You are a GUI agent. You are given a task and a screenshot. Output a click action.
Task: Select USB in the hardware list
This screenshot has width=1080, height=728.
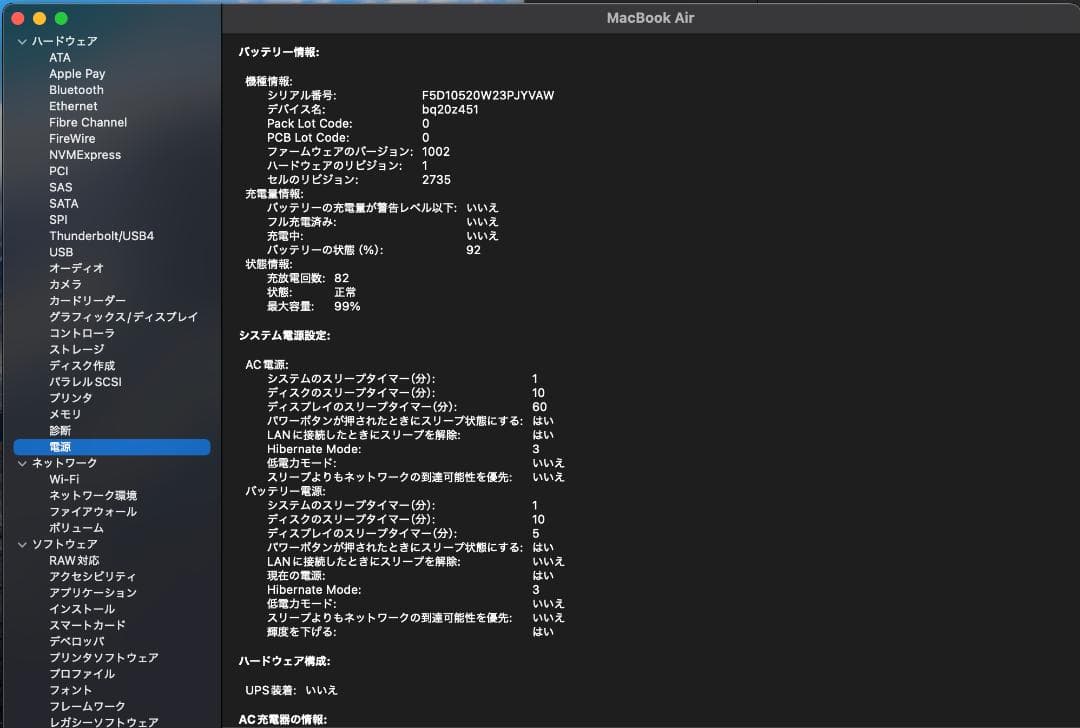(x=61, y=252)
